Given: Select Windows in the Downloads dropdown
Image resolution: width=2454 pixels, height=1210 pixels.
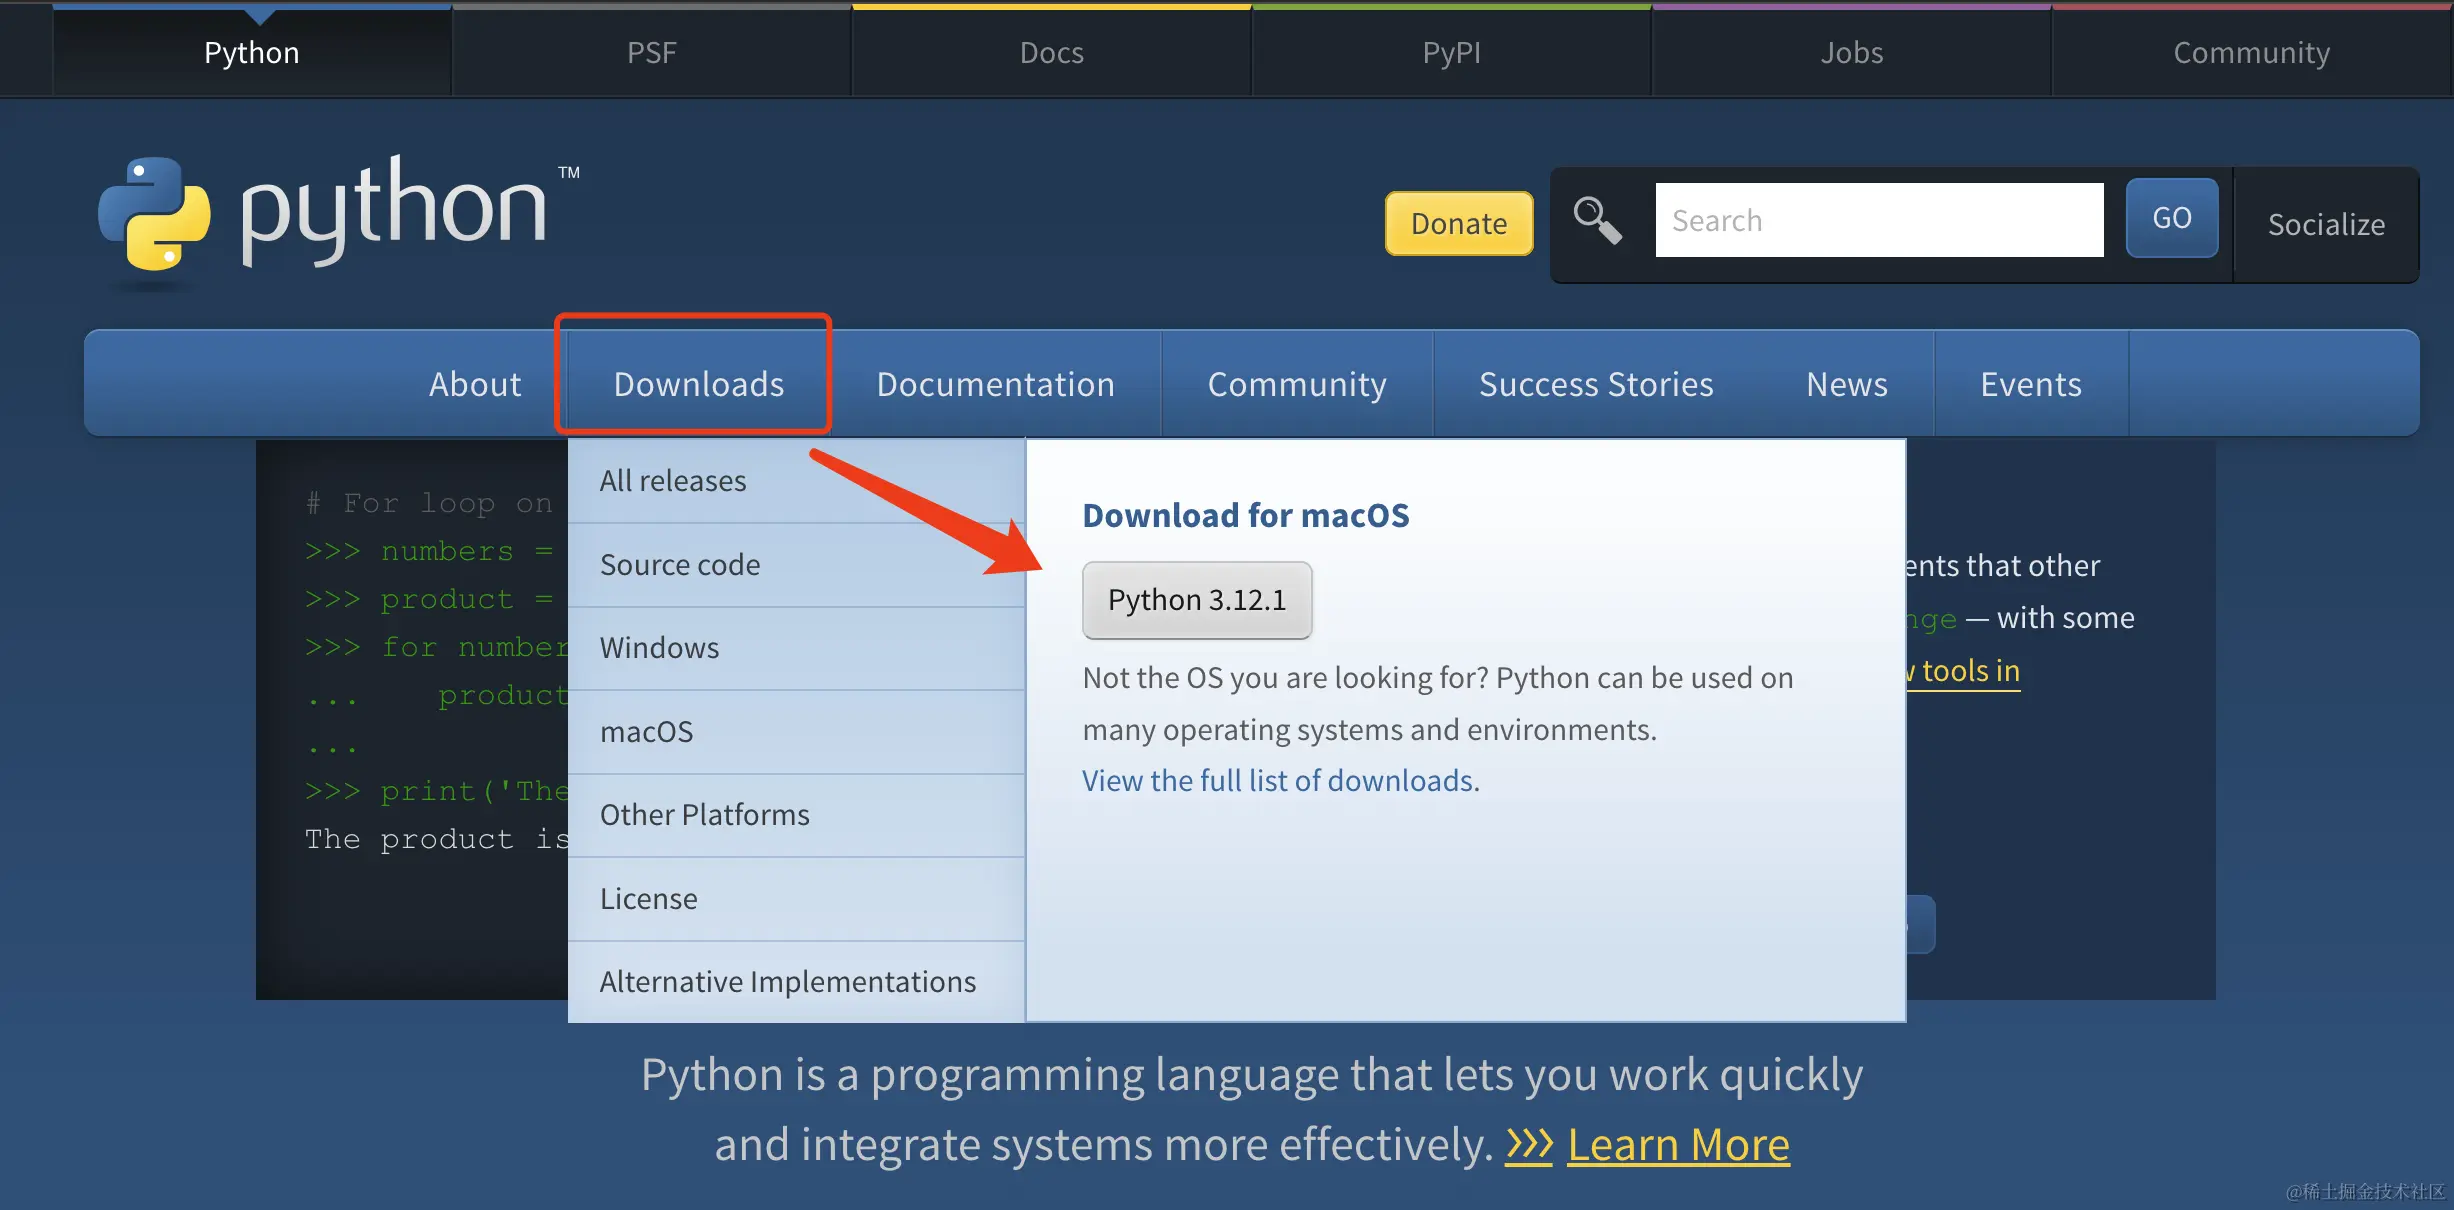Looking at the screenshot, I should pyautogui.click(x=659, y=647).
